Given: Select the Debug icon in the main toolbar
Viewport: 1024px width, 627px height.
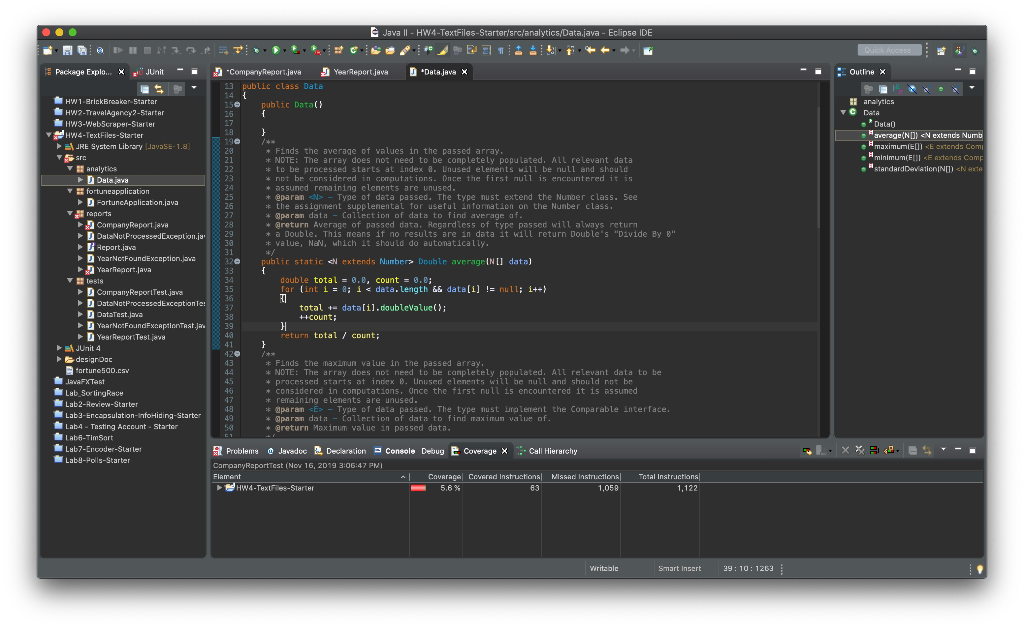Looking at the screenshot, I should tap(255, 49).
